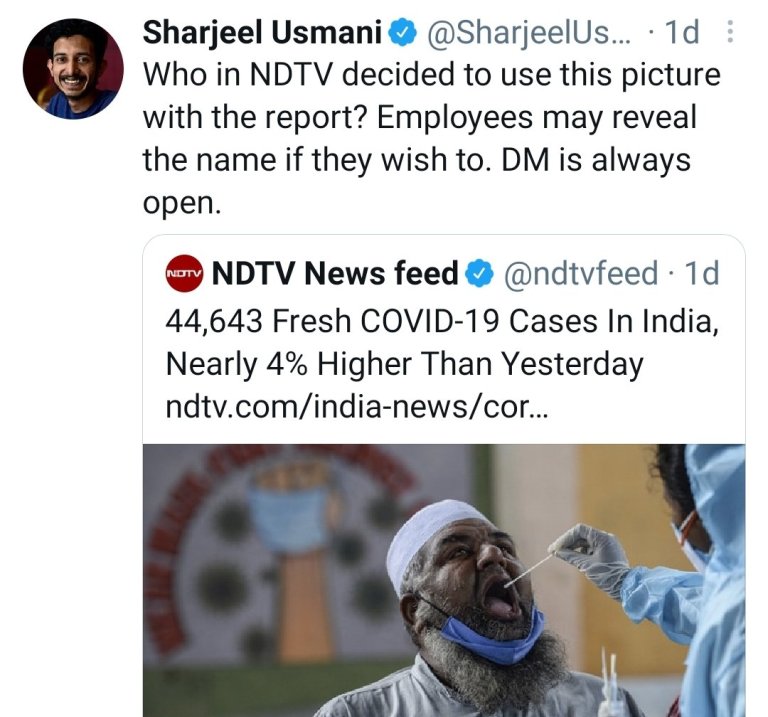Viewport: 768px width, 717px height.
Task: Click the 'Nearly 4% Higher Than Yesterday' line
Action: pyautogui.click(x=403, y=364)
